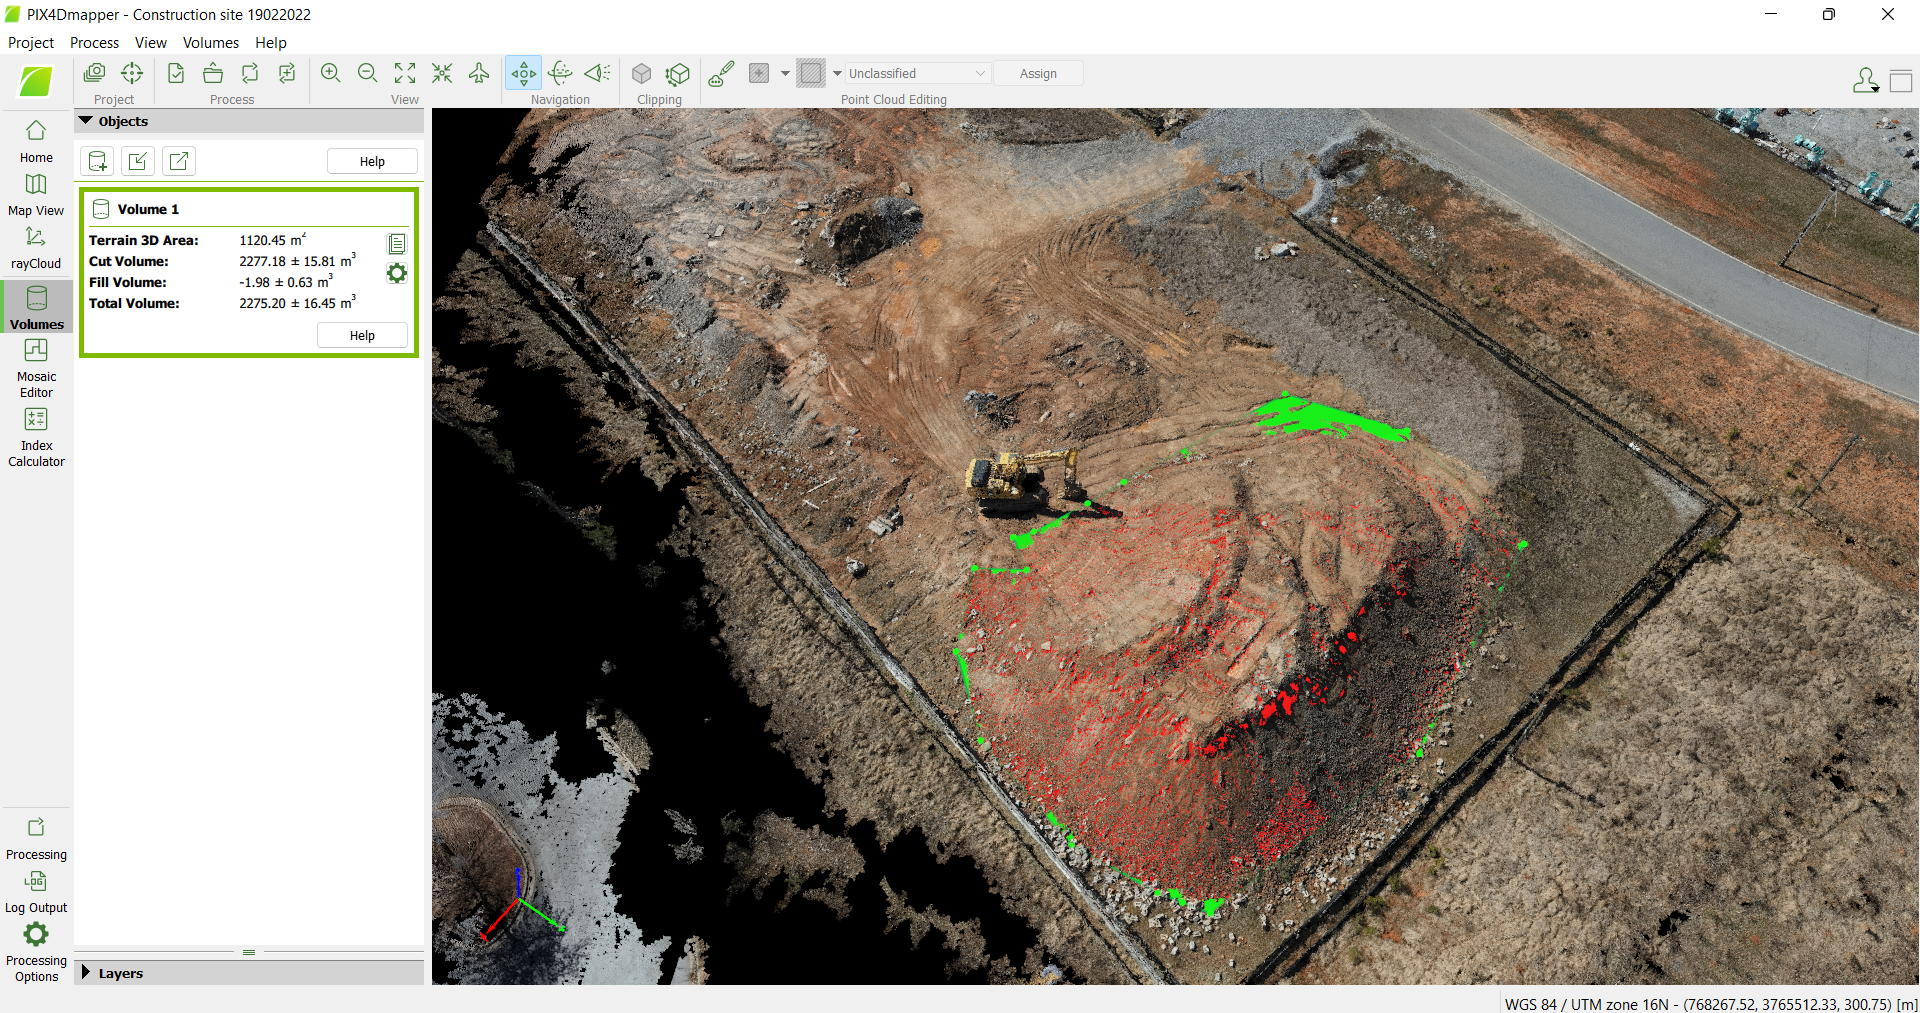Collapse the Objects panel section
The image size is (1920, 1013).
point(87,121)
